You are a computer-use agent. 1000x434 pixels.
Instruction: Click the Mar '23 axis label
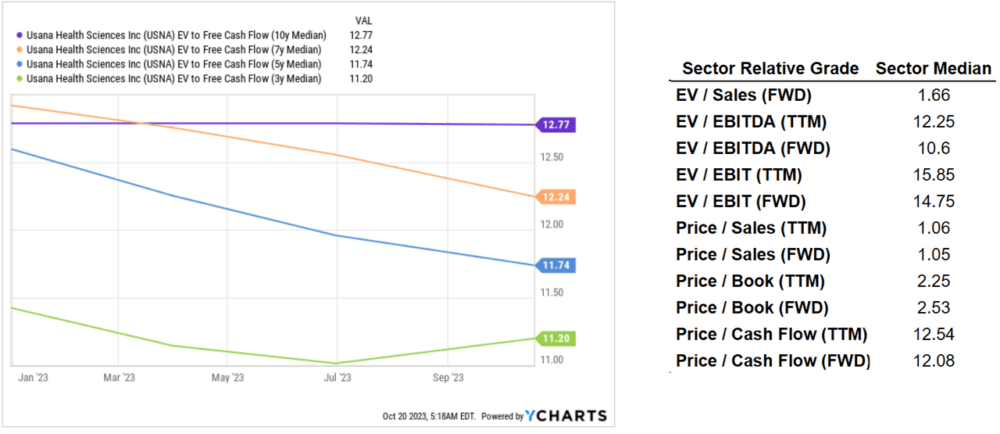click(120, 377)
